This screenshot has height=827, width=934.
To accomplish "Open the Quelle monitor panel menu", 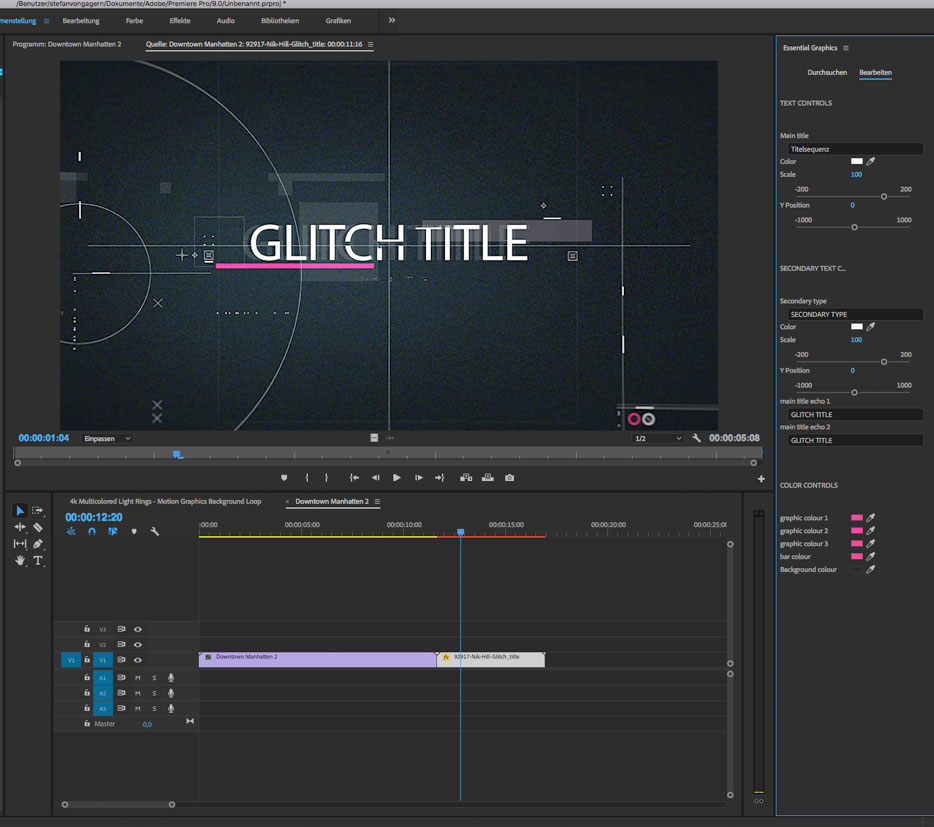I will tap(371, 44).
